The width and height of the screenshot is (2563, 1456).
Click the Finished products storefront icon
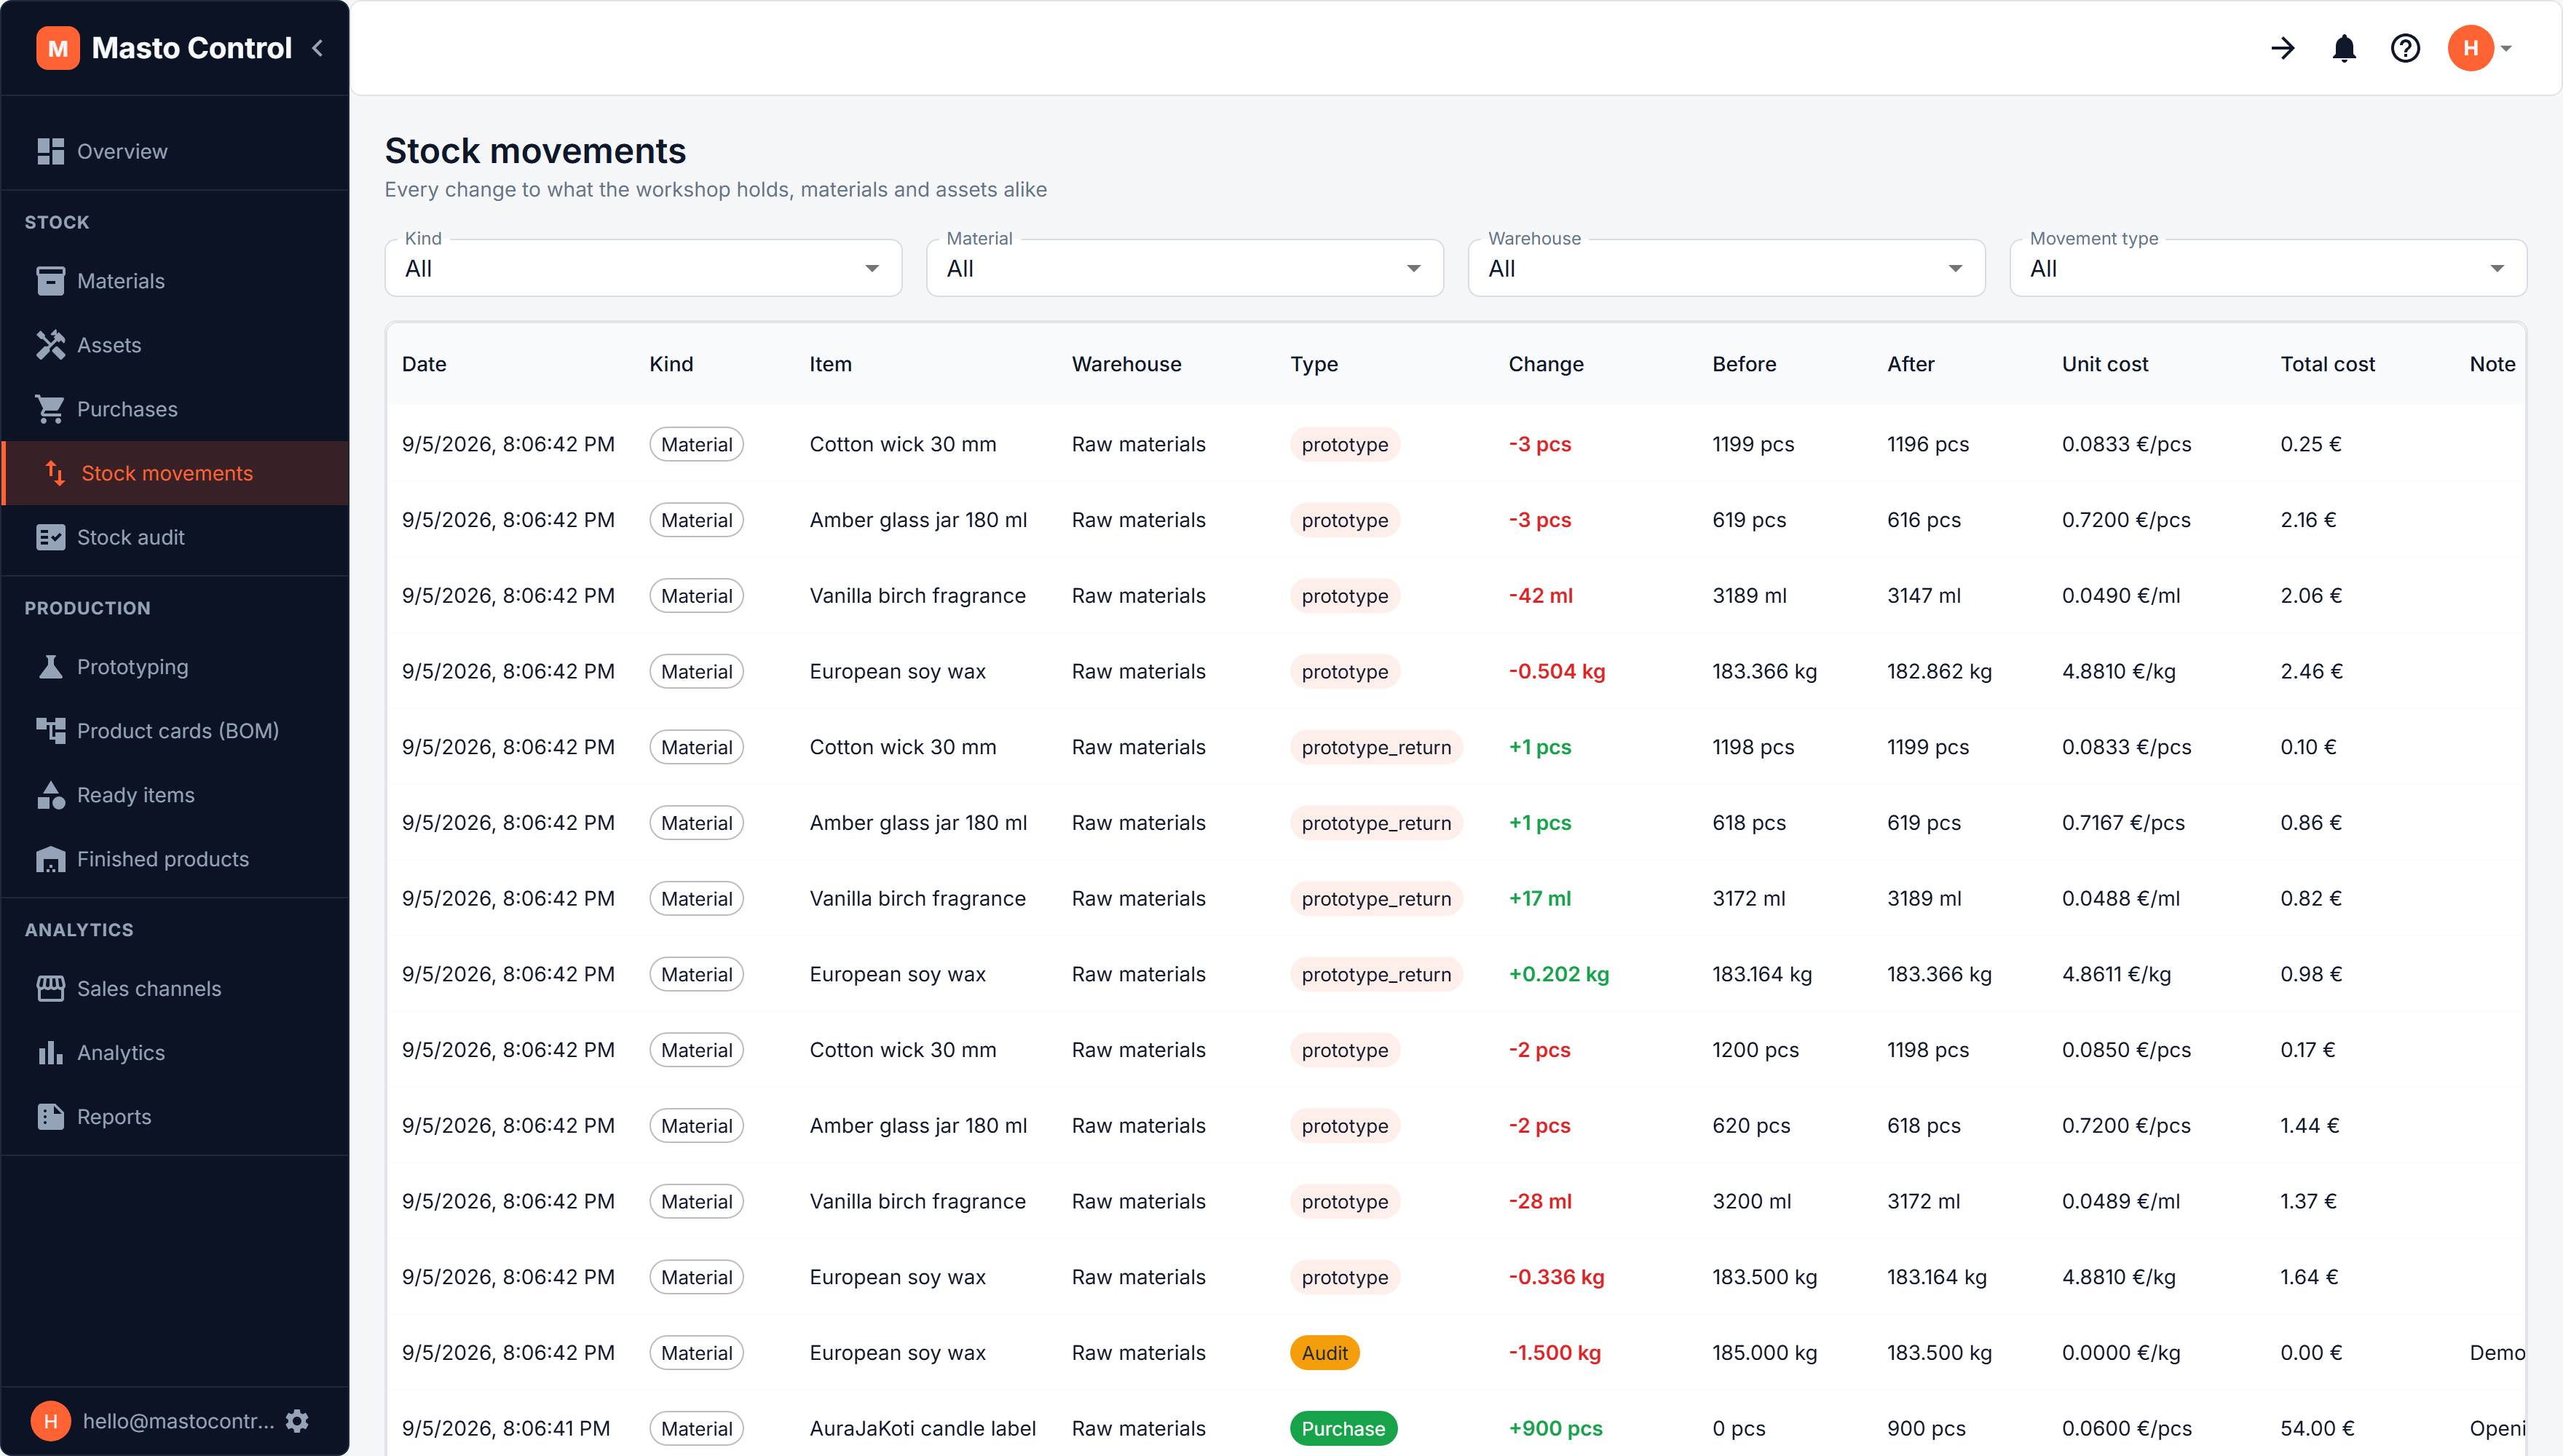tap(50, 859)
